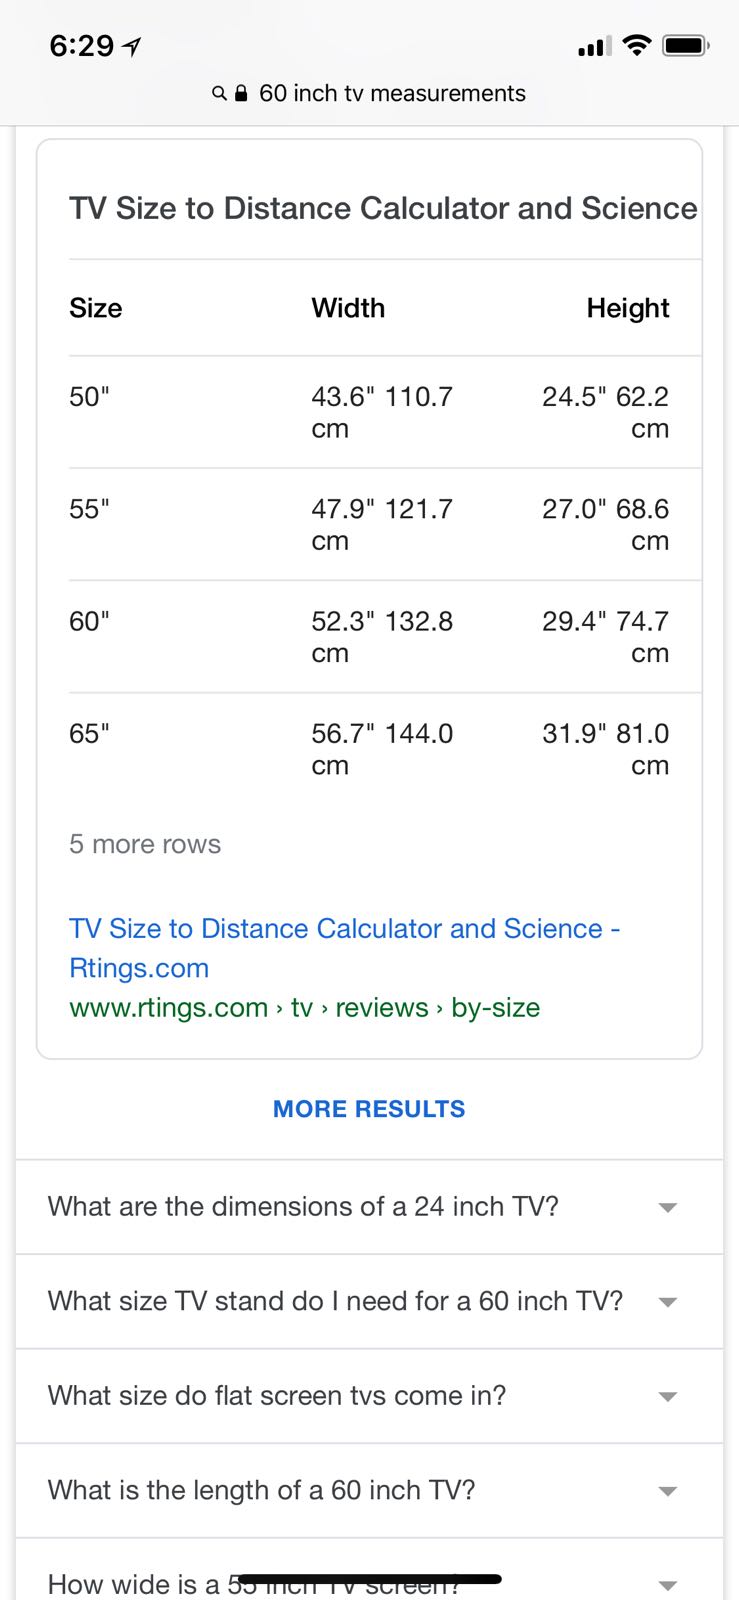Tap the clock time 6:29 in status bar

click(82, 46)
